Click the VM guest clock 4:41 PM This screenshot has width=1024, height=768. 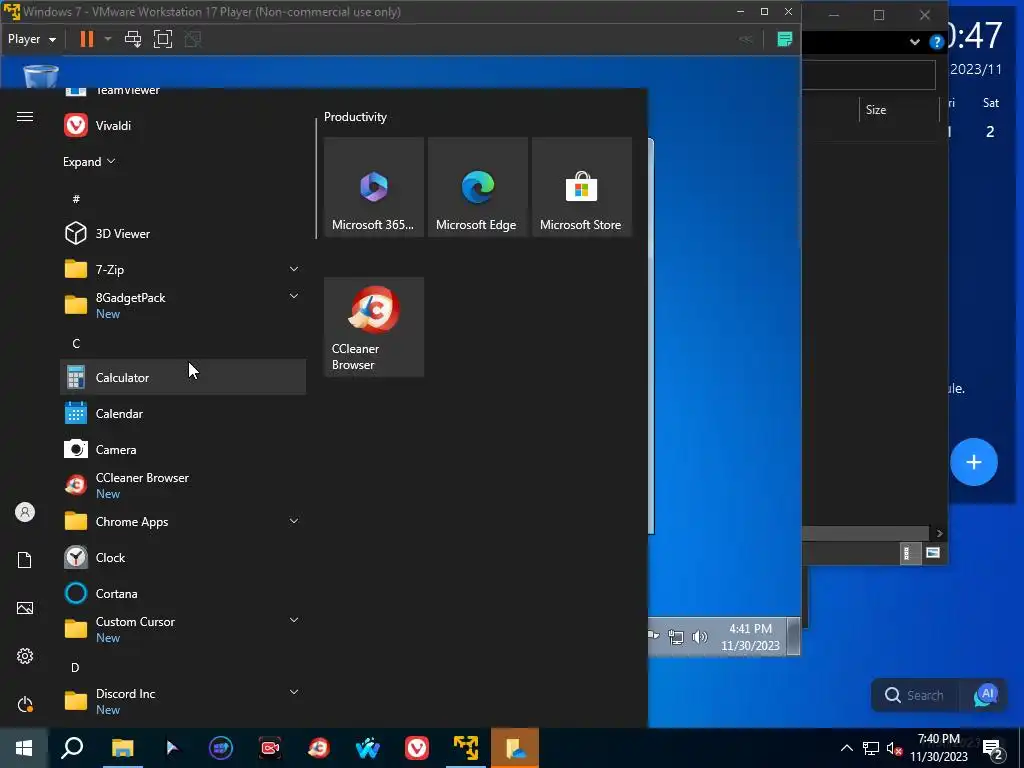coord(750,637)
